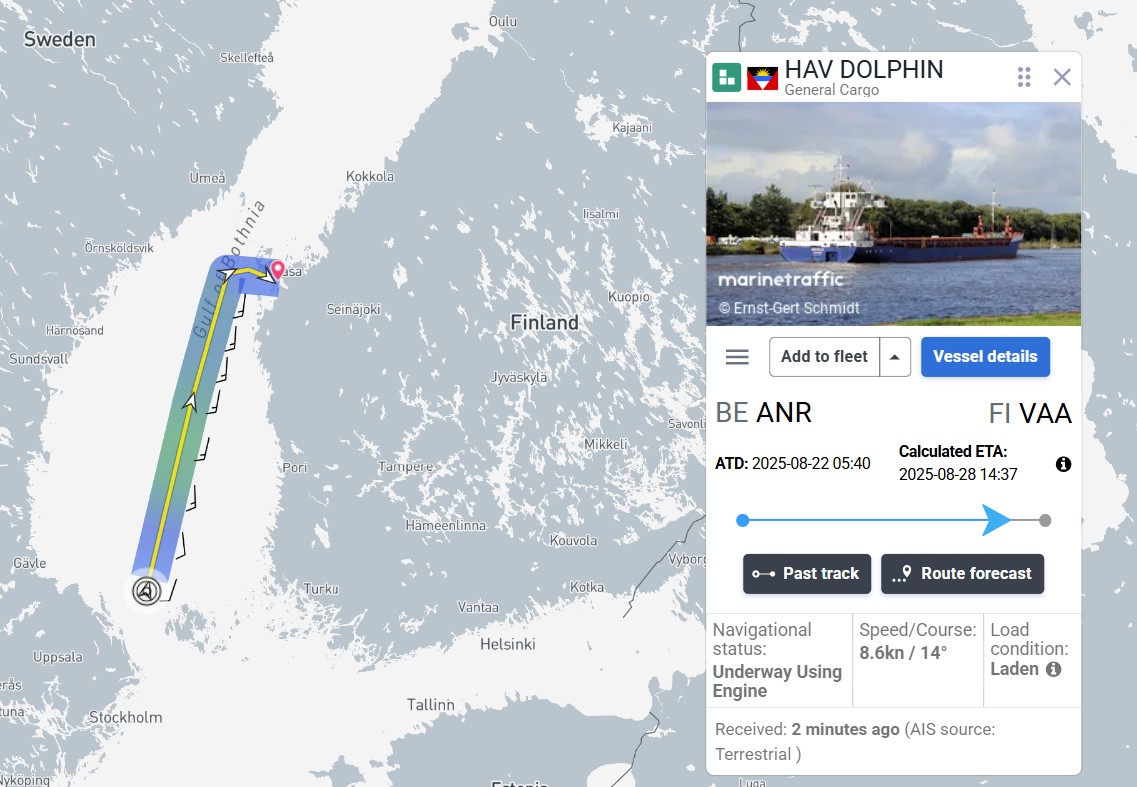
Task: Click the red destination pin near Vaasa
Action: click(x=277, y=271)
